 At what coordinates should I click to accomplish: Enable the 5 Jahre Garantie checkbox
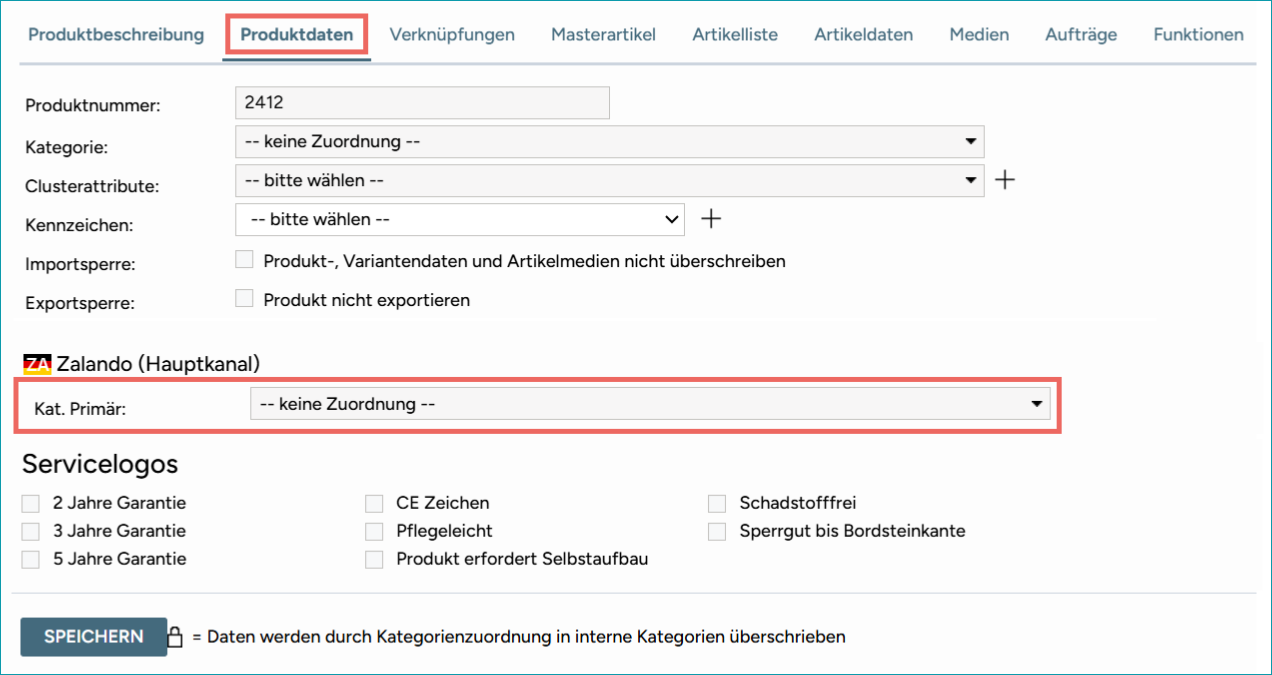click(x=31, y=559)
